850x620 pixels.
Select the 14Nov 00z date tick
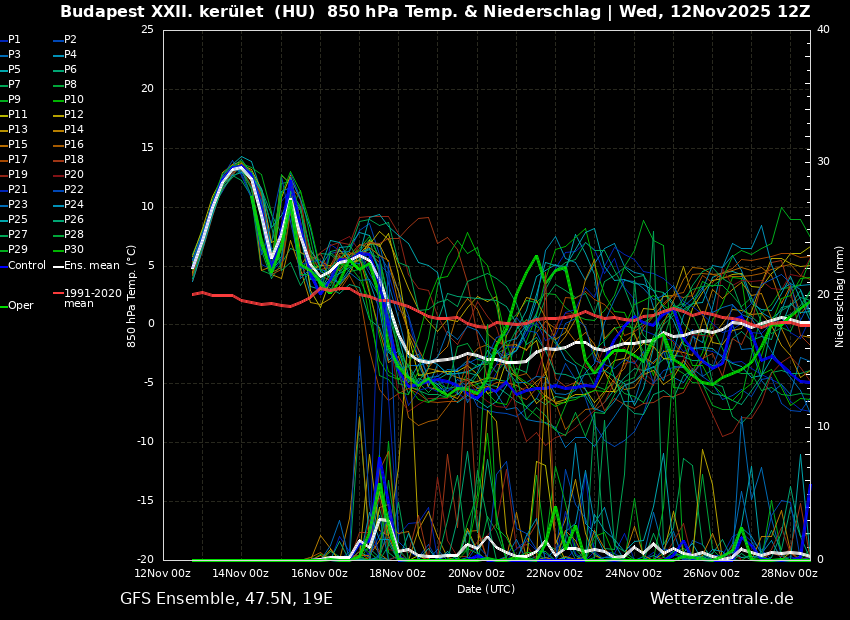241,573
